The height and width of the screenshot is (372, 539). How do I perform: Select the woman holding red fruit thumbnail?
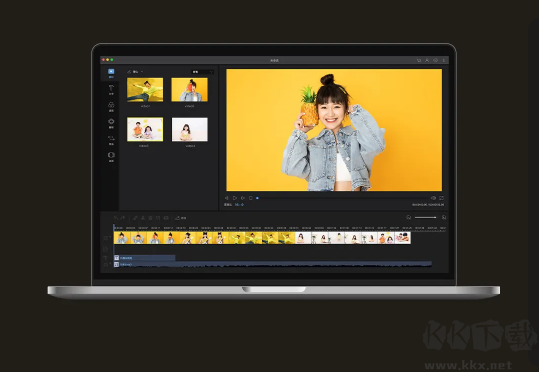tap(189, 90)
